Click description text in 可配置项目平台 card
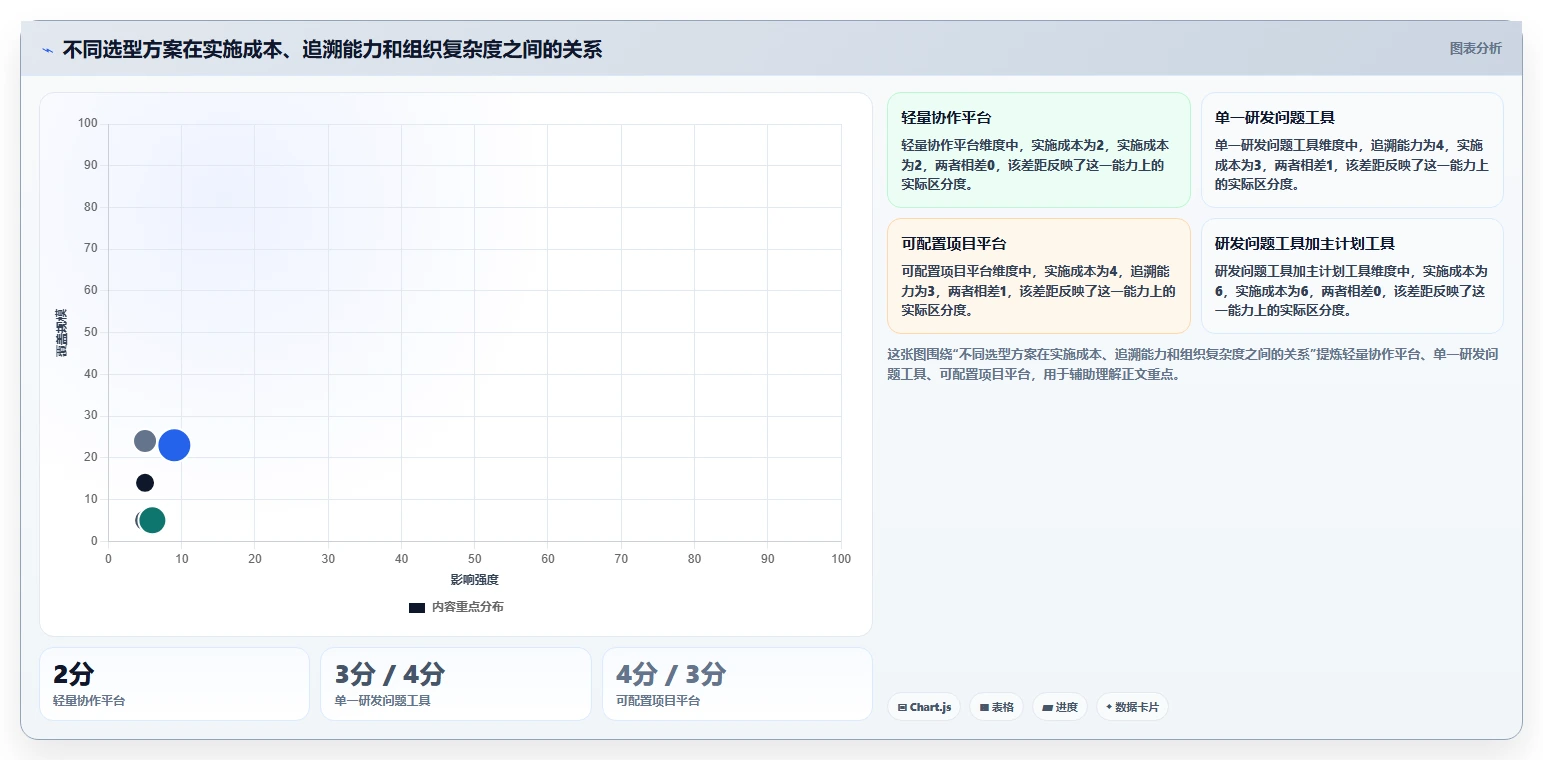 1038,291
